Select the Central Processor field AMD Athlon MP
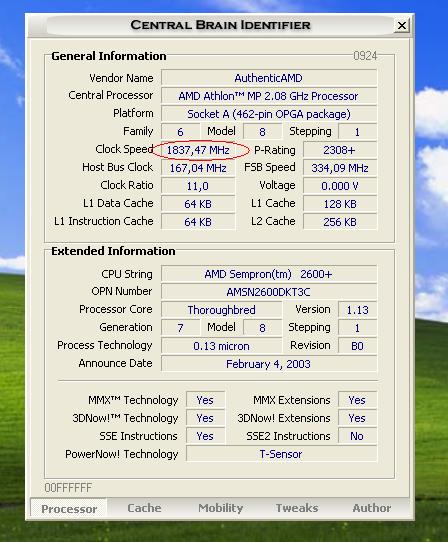The height and width of the screenshot is (542, 448). 269,96
